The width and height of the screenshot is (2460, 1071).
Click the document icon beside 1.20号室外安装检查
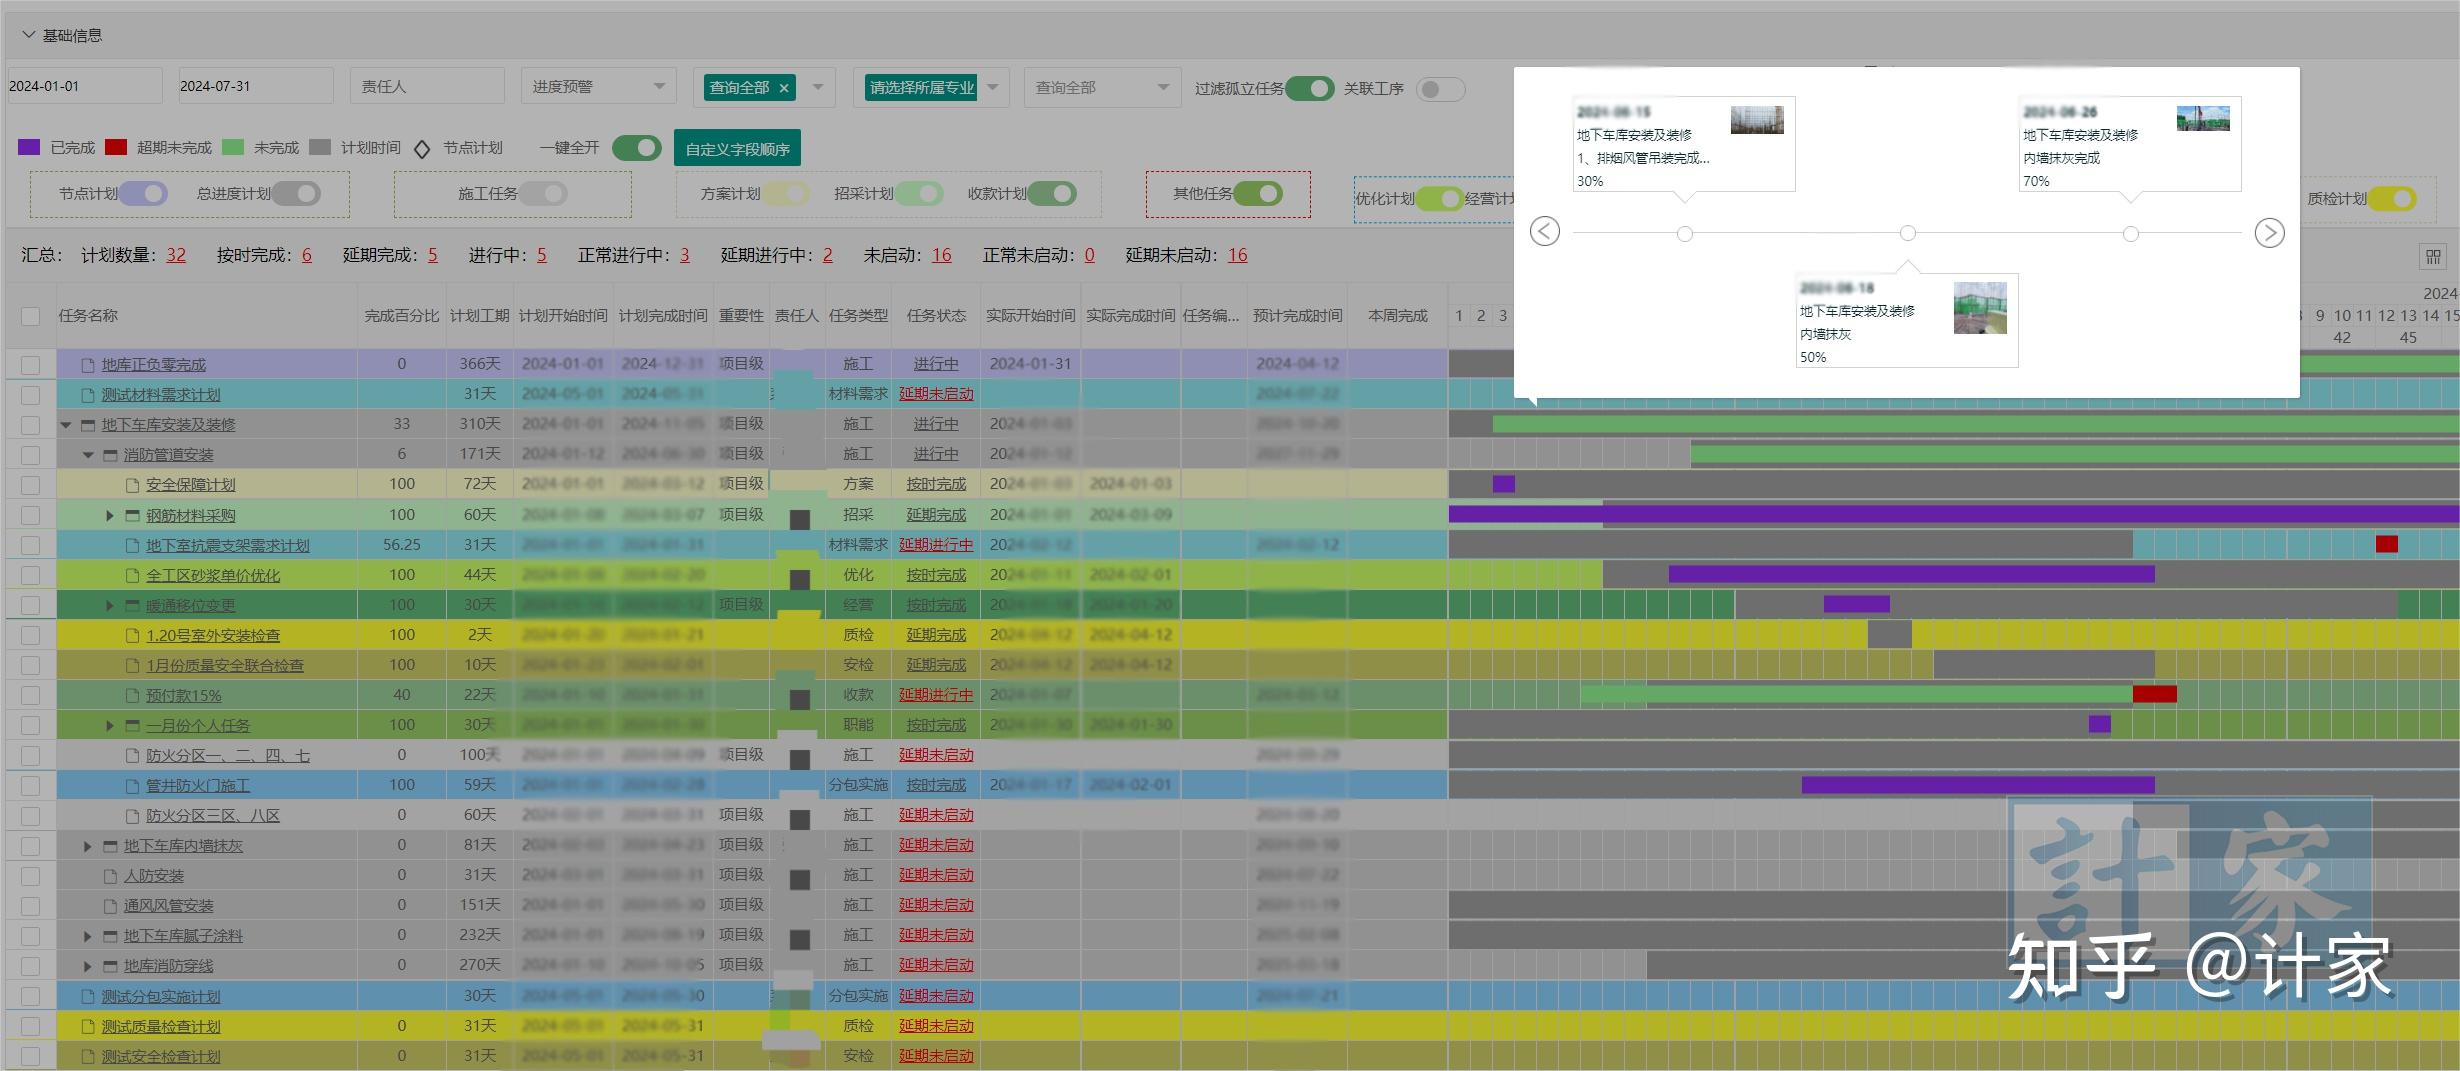132,635
